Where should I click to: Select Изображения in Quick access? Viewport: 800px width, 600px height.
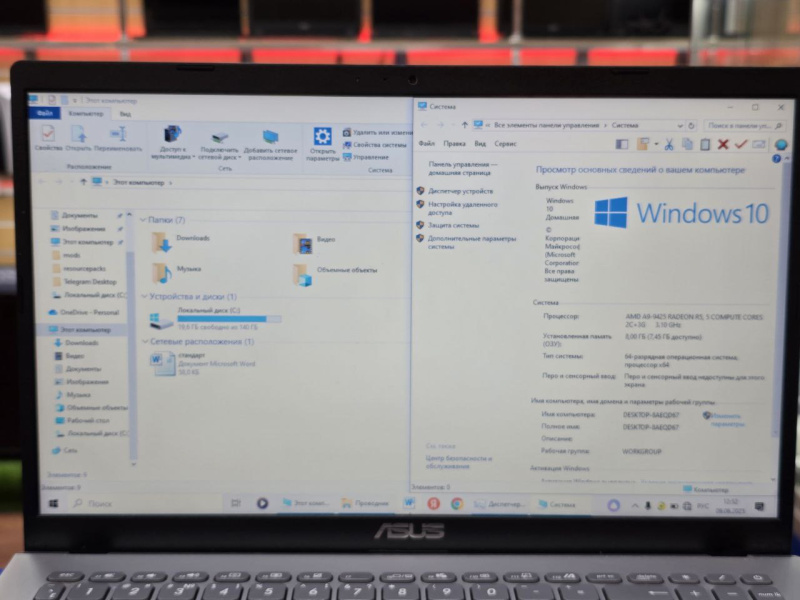click(83, 229)
